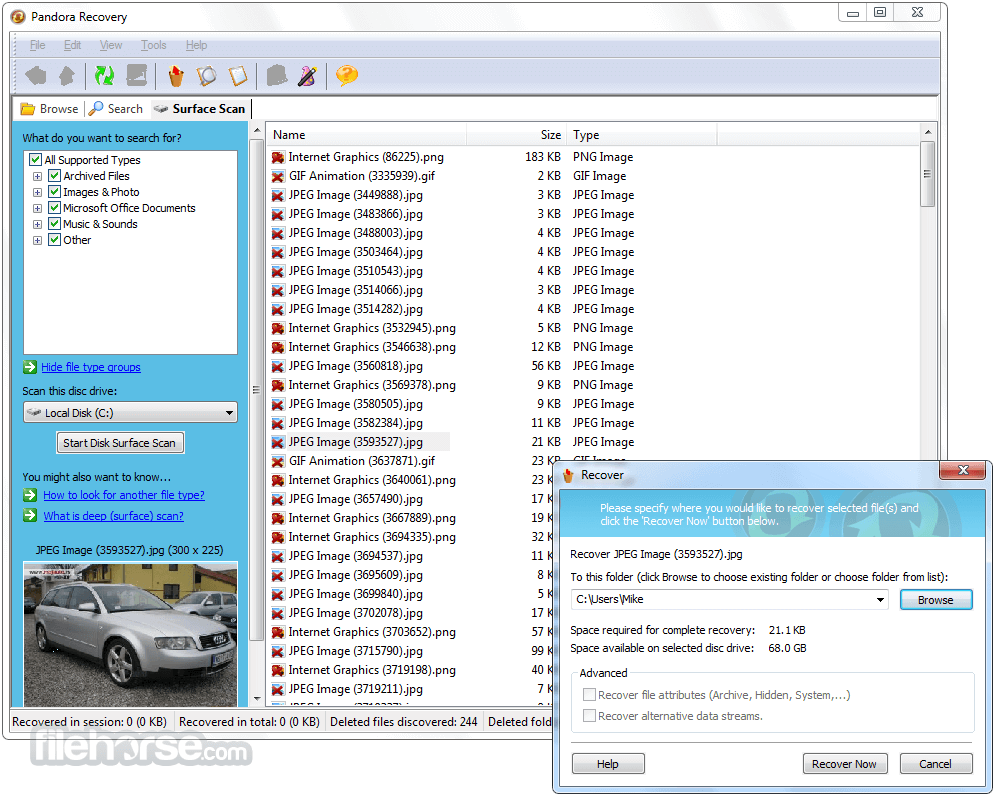Click the green arrow beside Hide file type groups

tap(30, 367)
